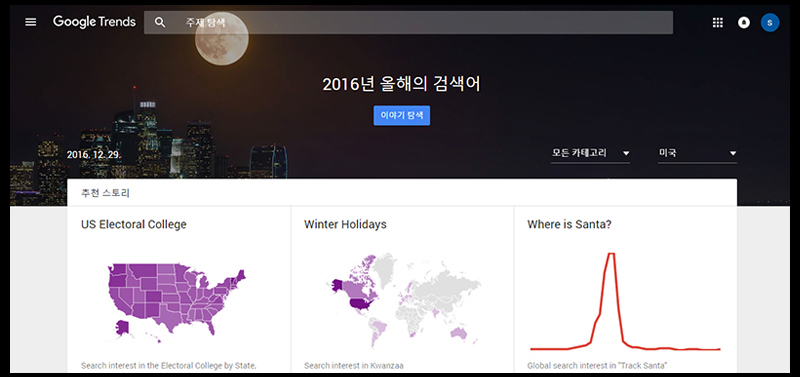The image size is (800, 377).
Task: Go to Google Trends home logo
Action: click(x=94, y=22)
